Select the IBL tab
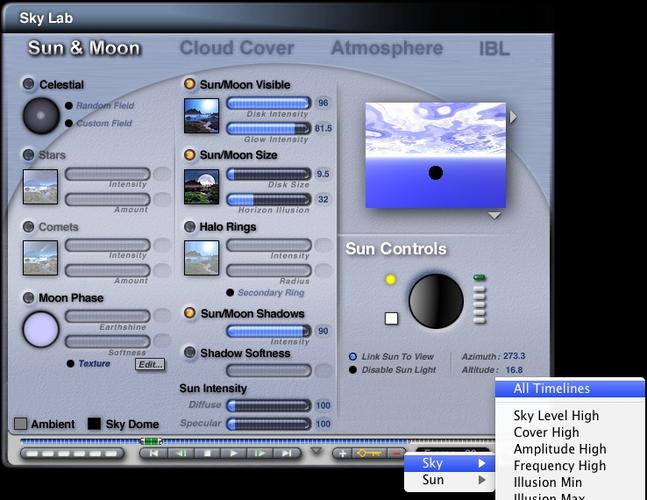The height and width of the screenshot is (500, 647). pos(494,49)
